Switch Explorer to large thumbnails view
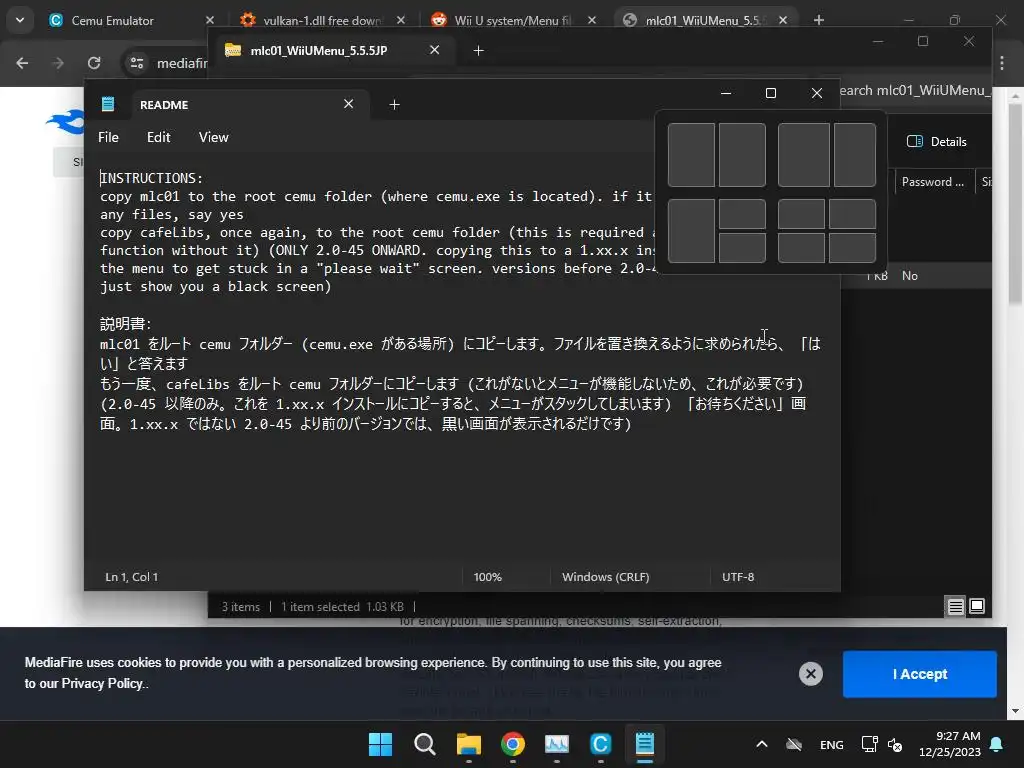Screen dimensions: 1024x768 click(977, 606)
